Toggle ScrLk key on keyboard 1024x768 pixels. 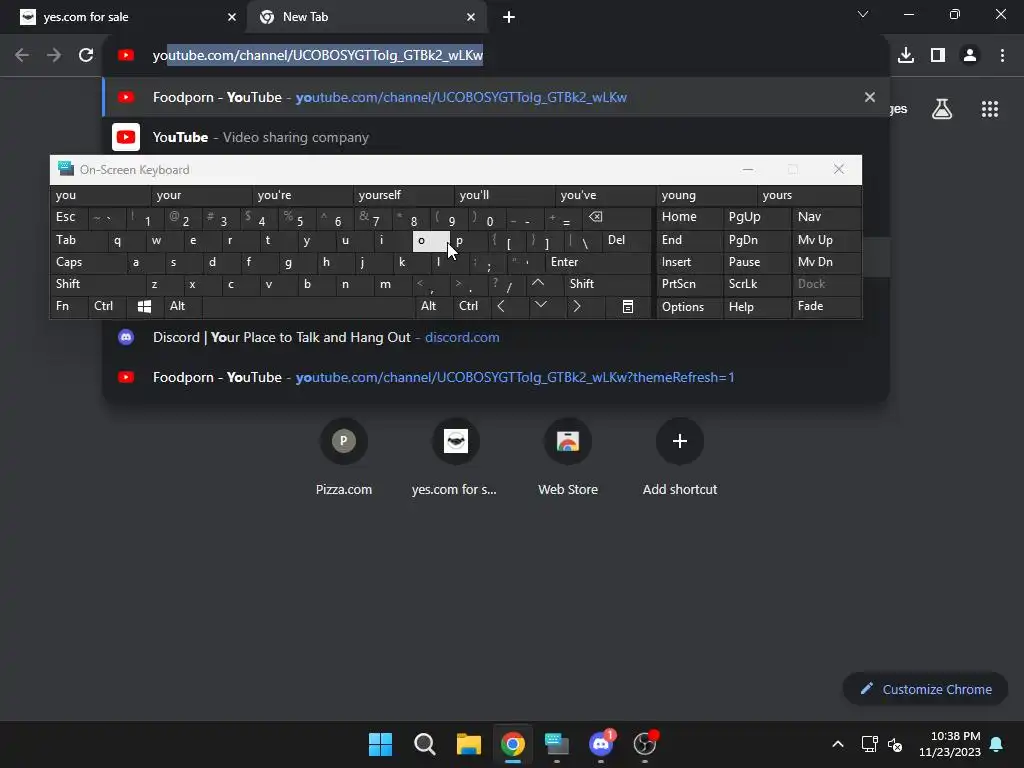click(756, 284)
